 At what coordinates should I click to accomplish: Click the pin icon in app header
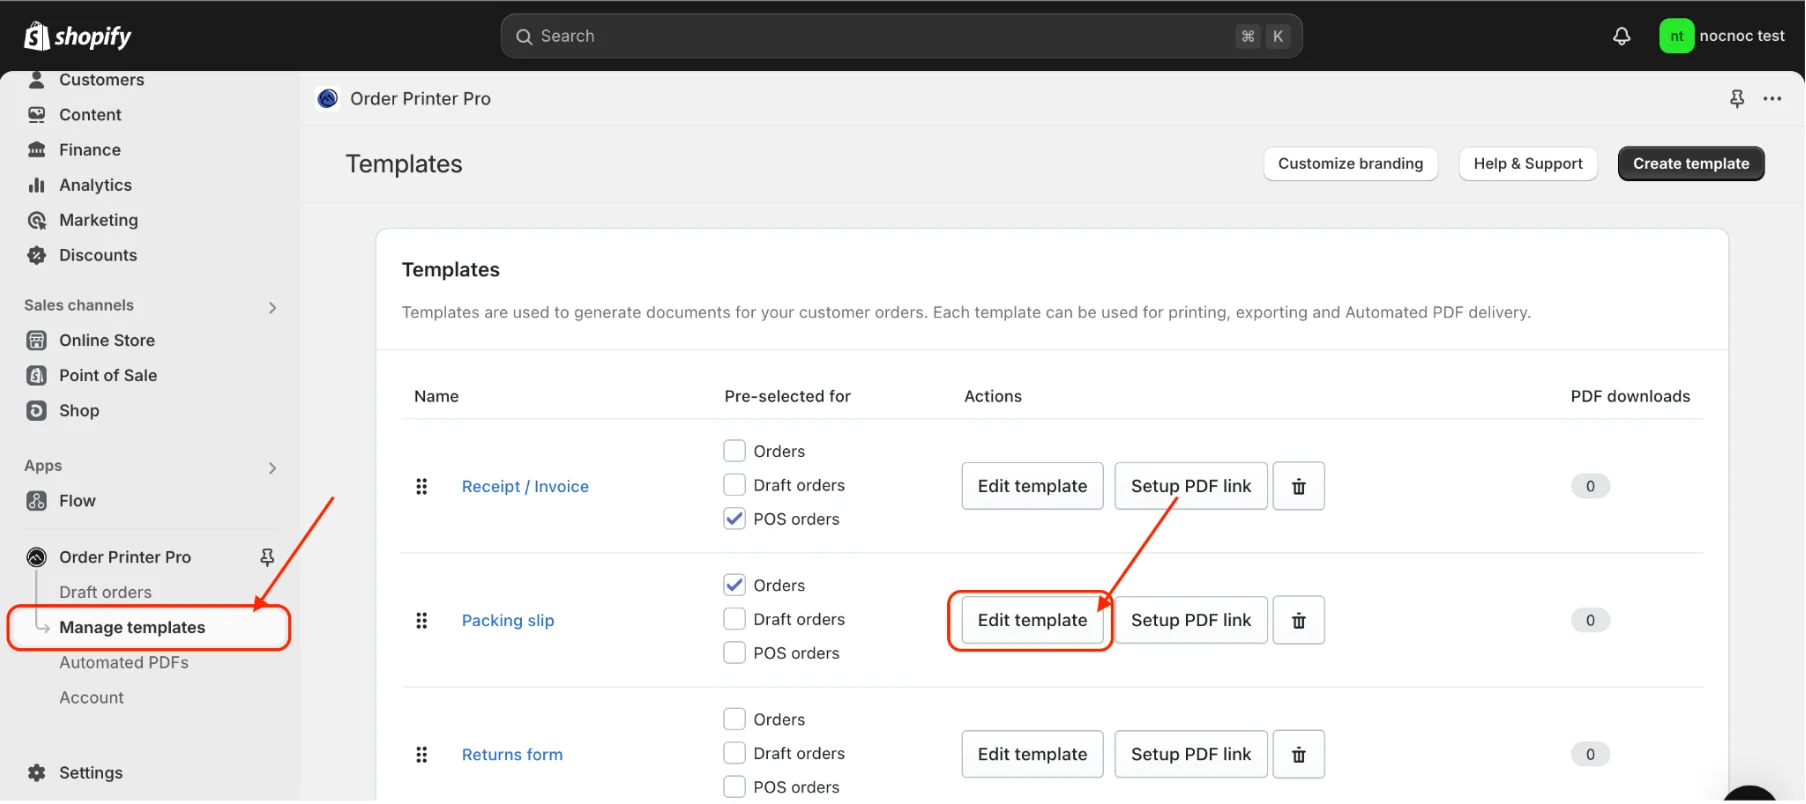1737,99
